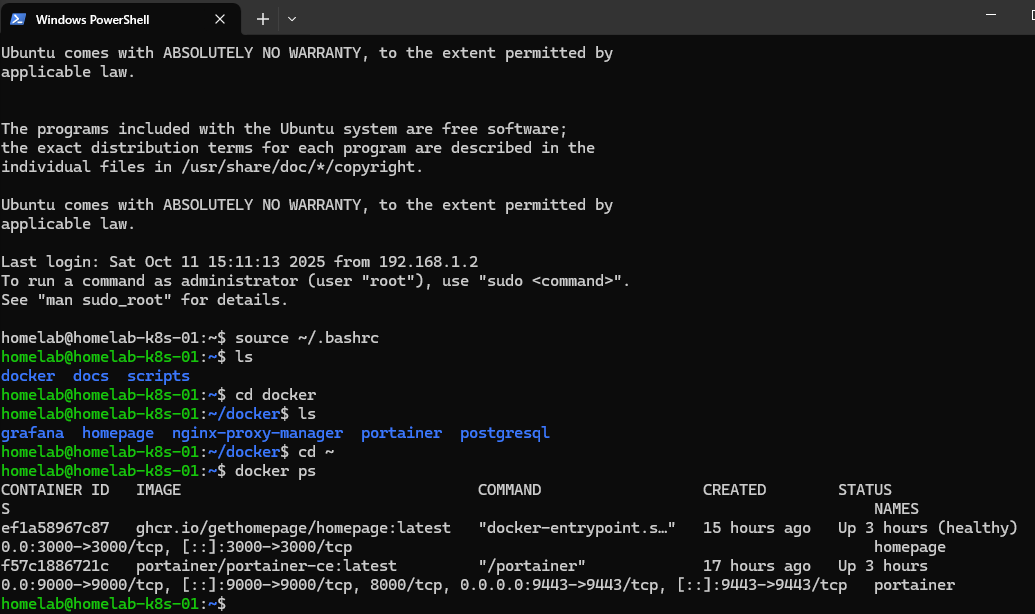The width and height of the screenshot is (1035, 614).
Task: Click the "docker-entrypoint.s…" command text
Action: [x=577, y=528]
